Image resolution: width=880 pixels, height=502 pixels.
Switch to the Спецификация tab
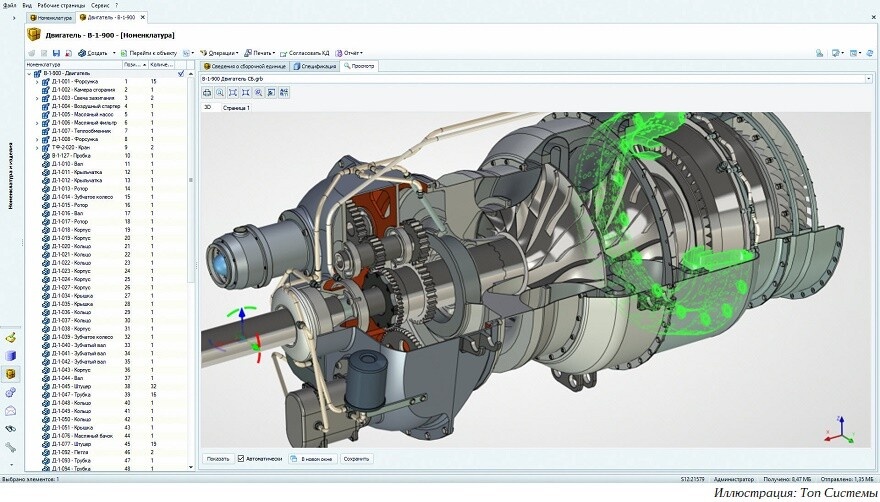(315, 66)
